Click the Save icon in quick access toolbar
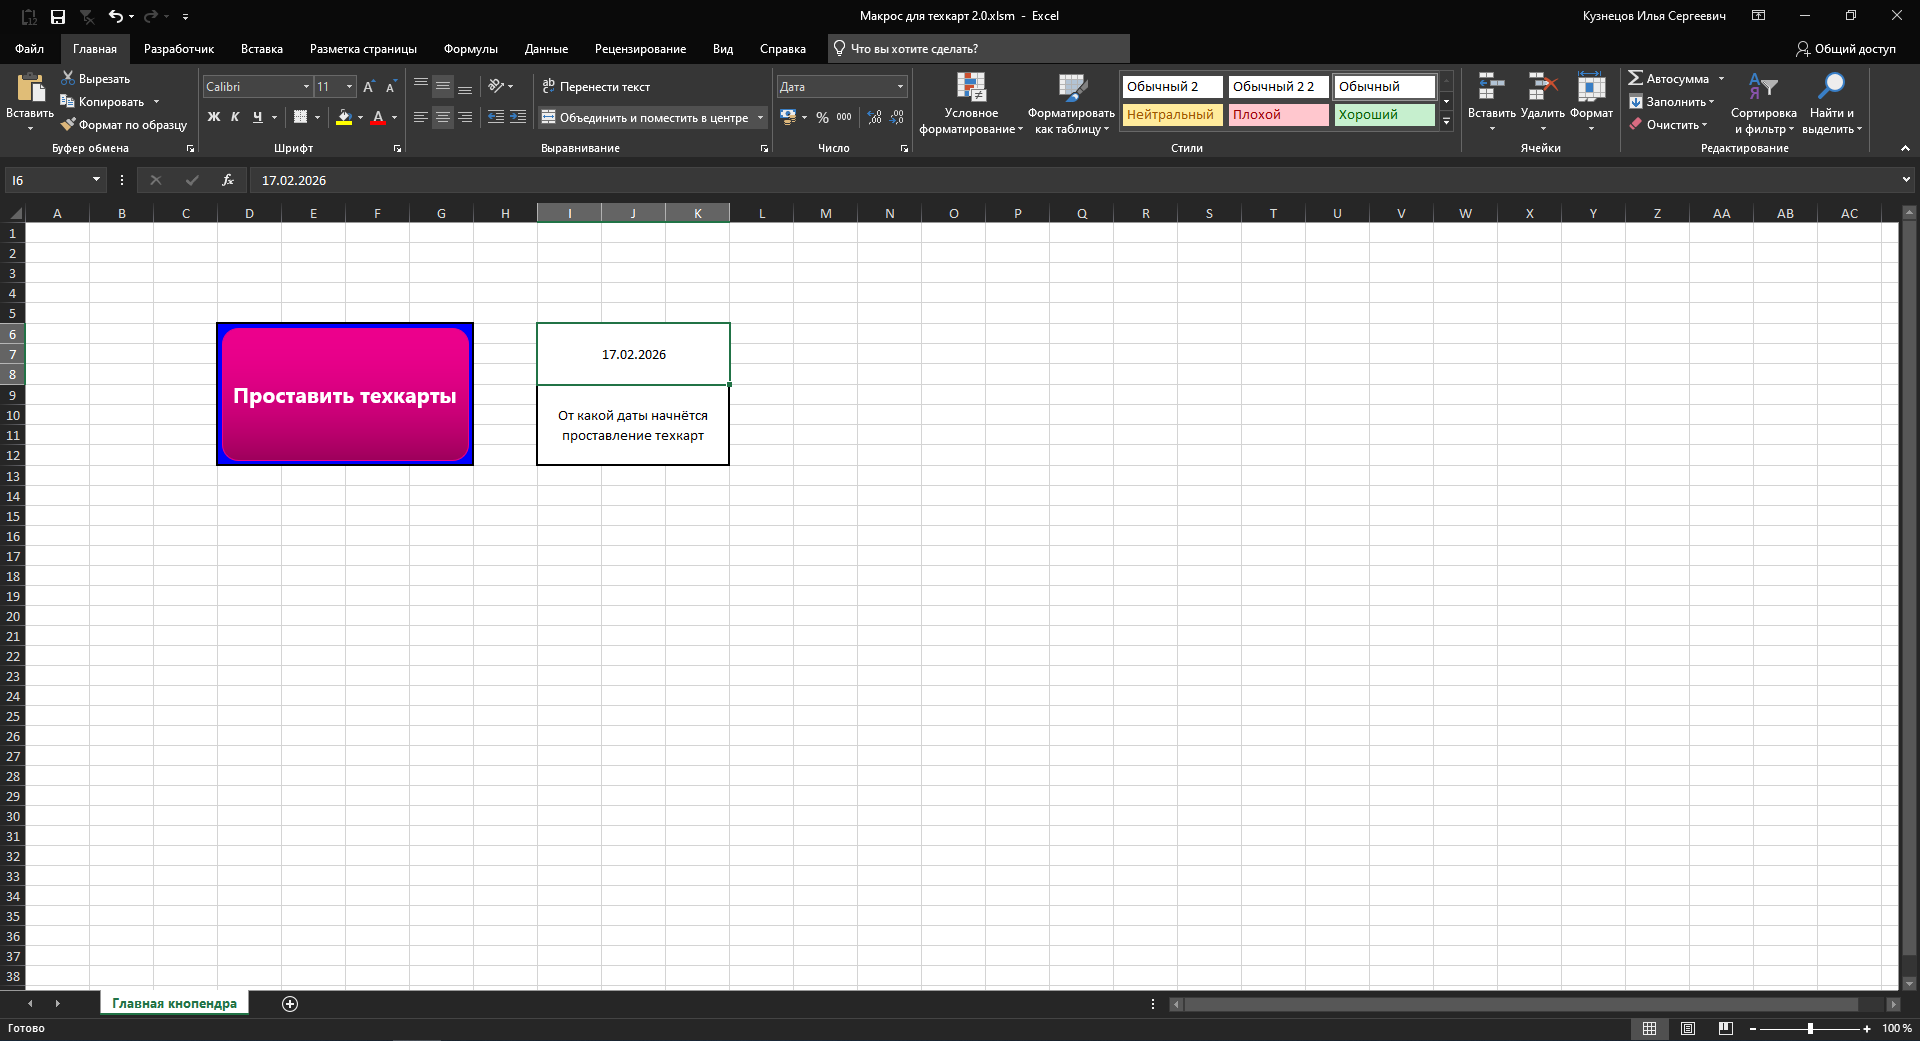The height and width of the screenshot is (1041, 1920). pos(58,17)
